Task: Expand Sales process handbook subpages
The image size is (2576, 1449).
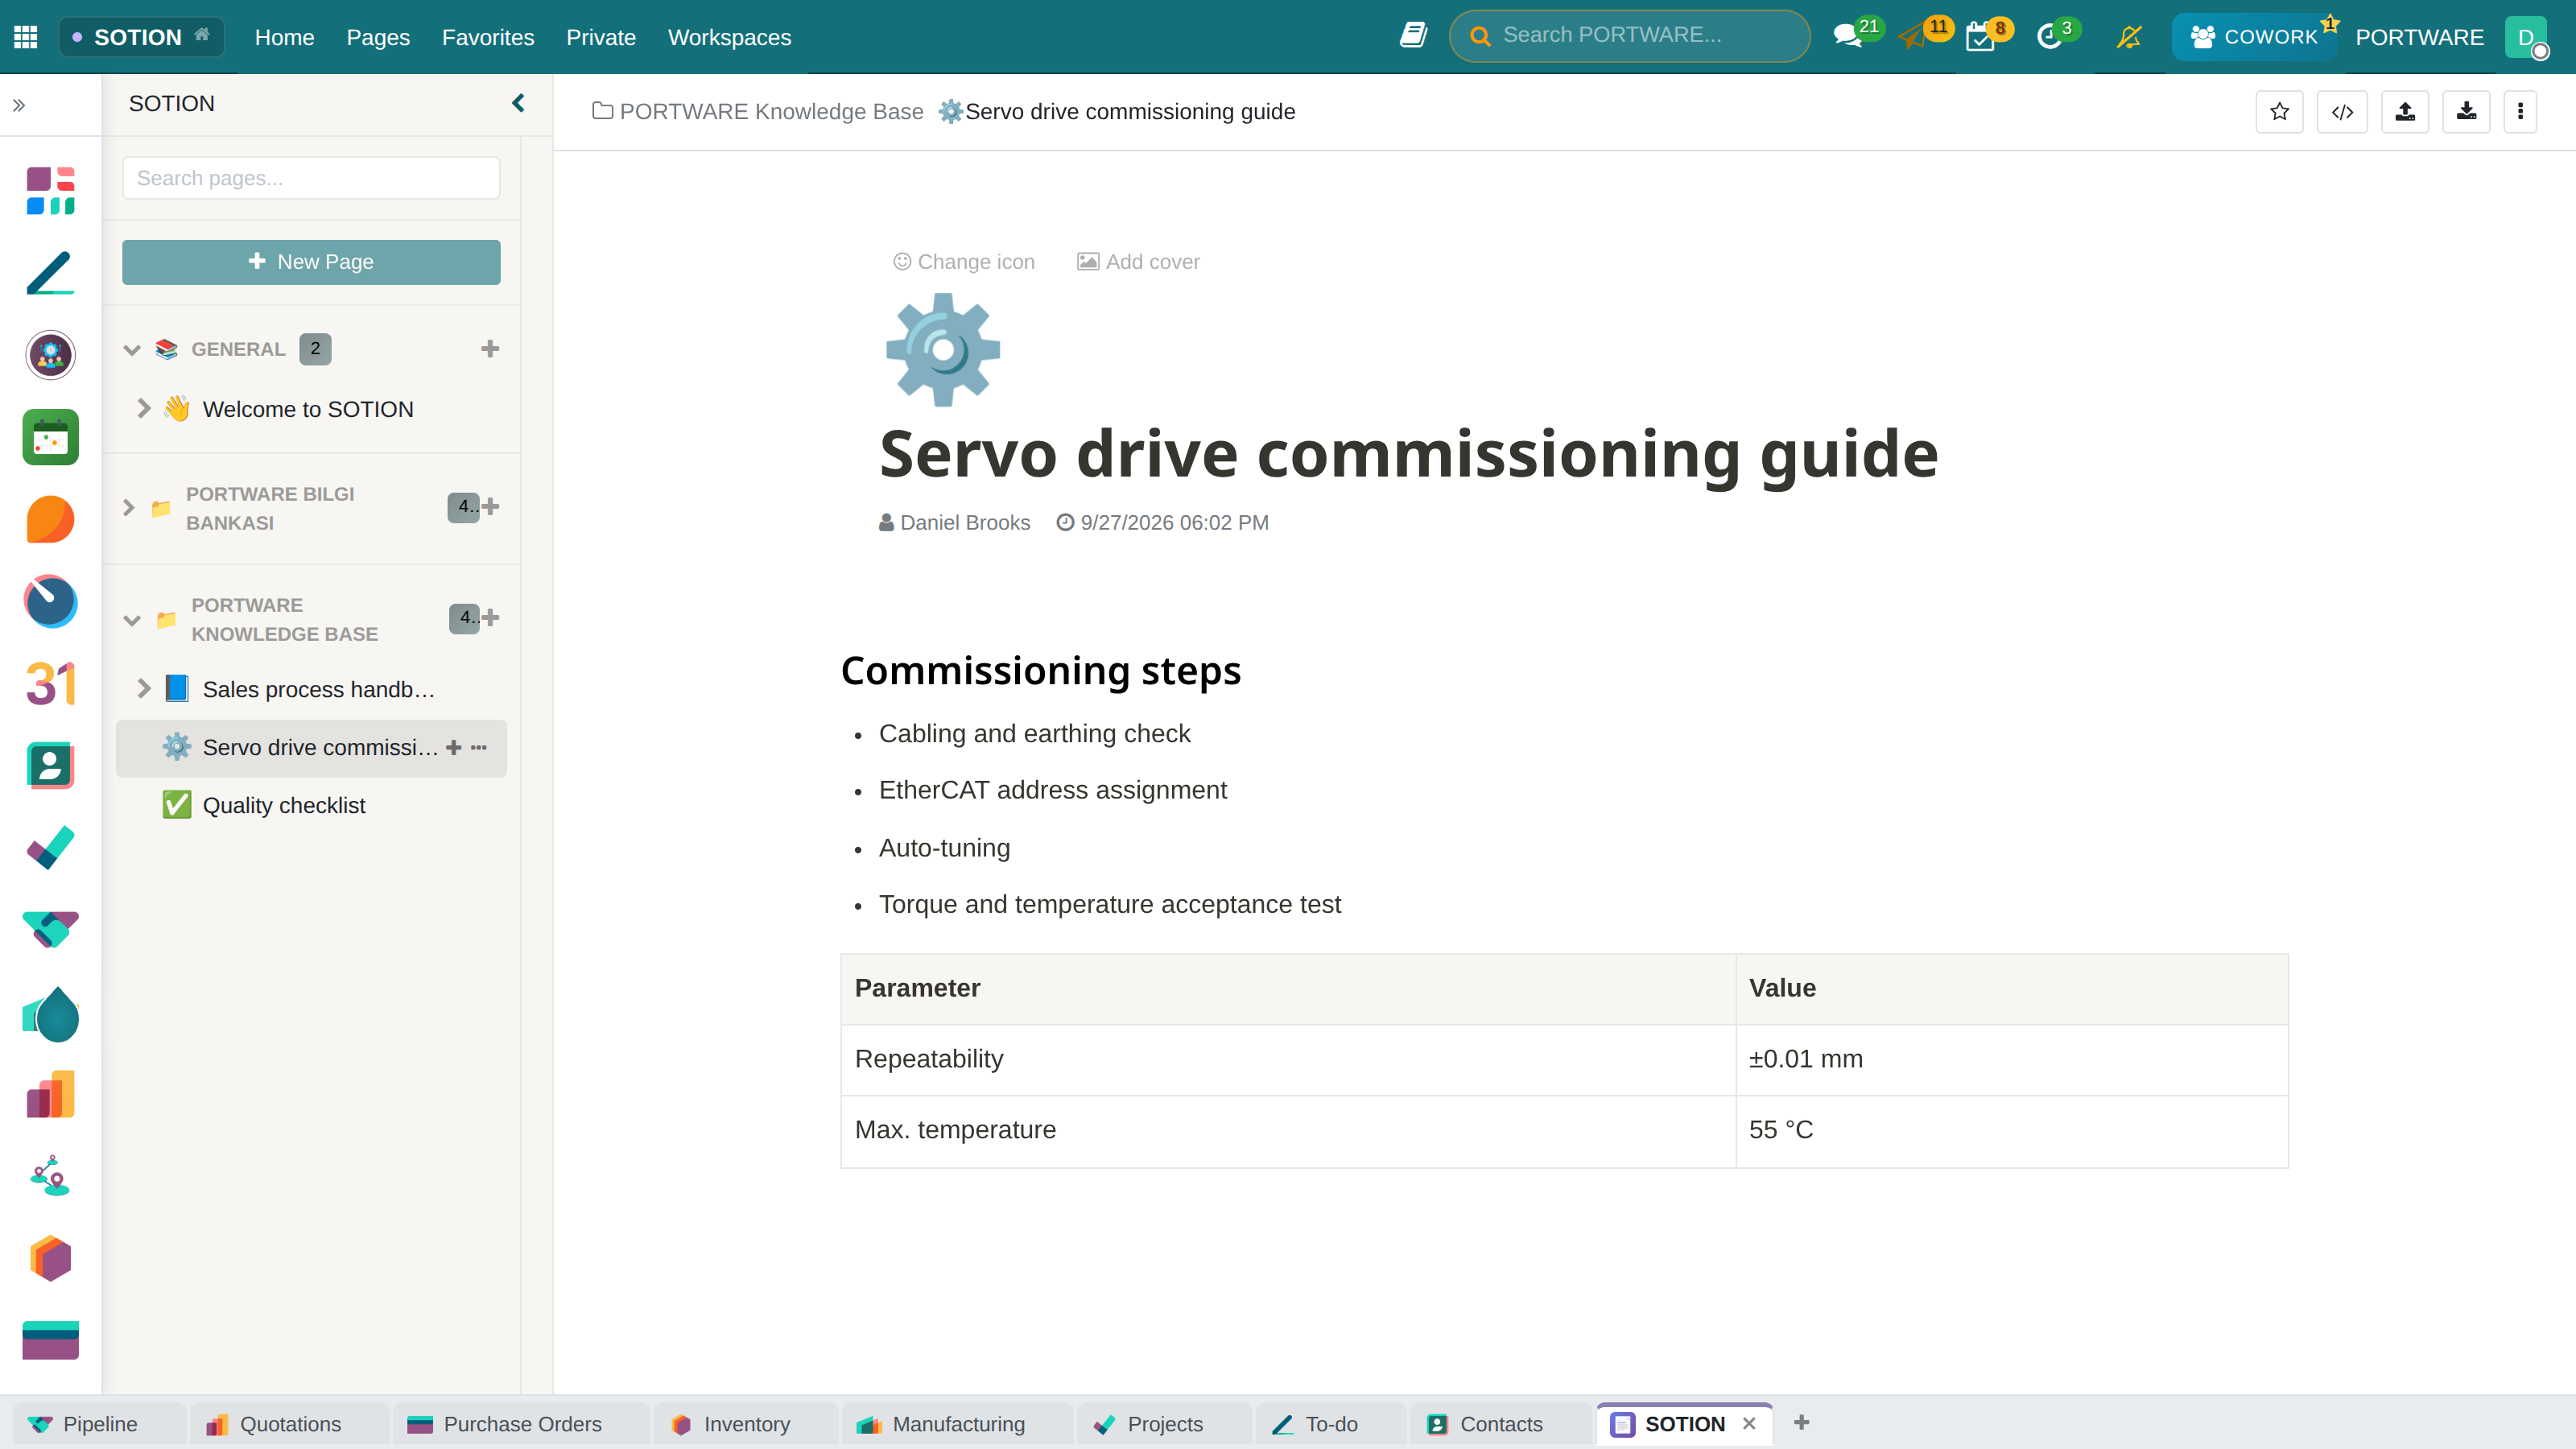Action: pos(144,688)
